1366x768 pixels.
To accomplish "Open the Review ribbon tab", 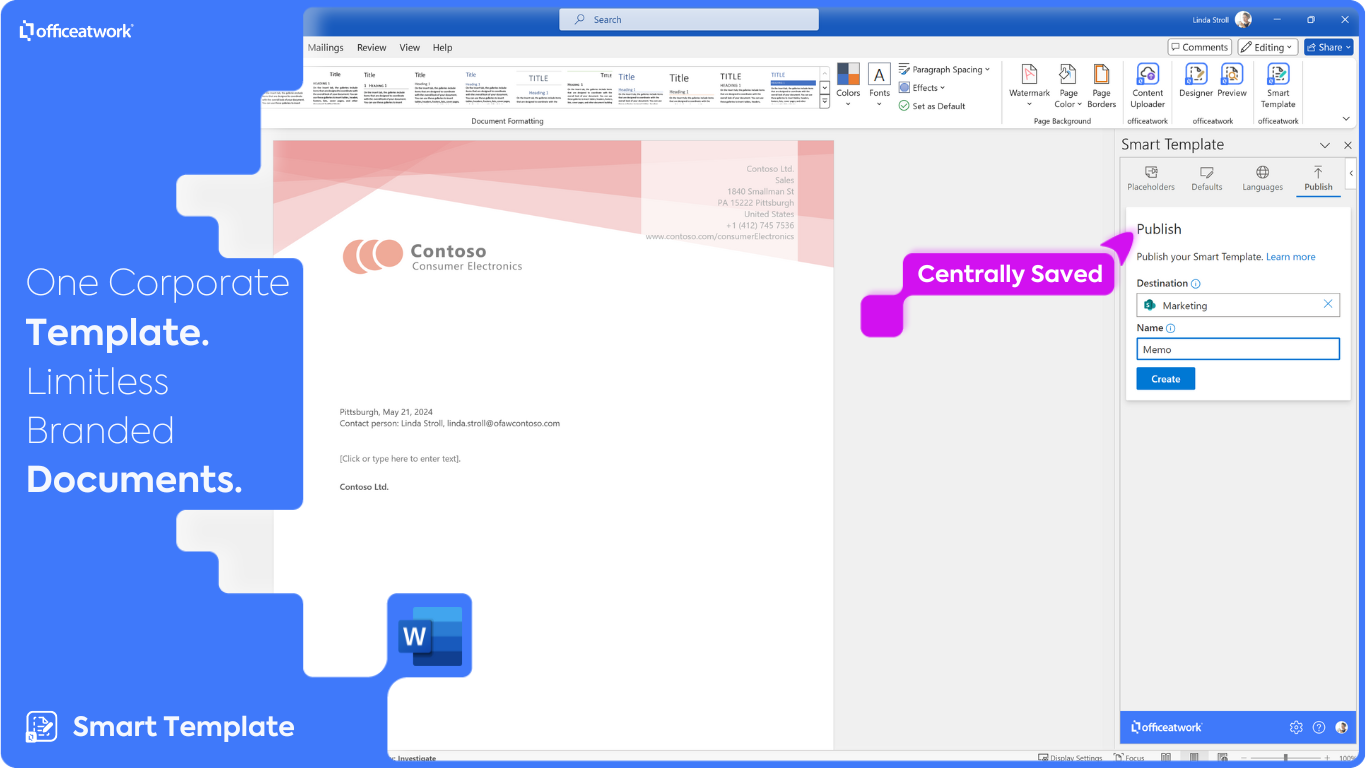I will [x=371, y=47].
